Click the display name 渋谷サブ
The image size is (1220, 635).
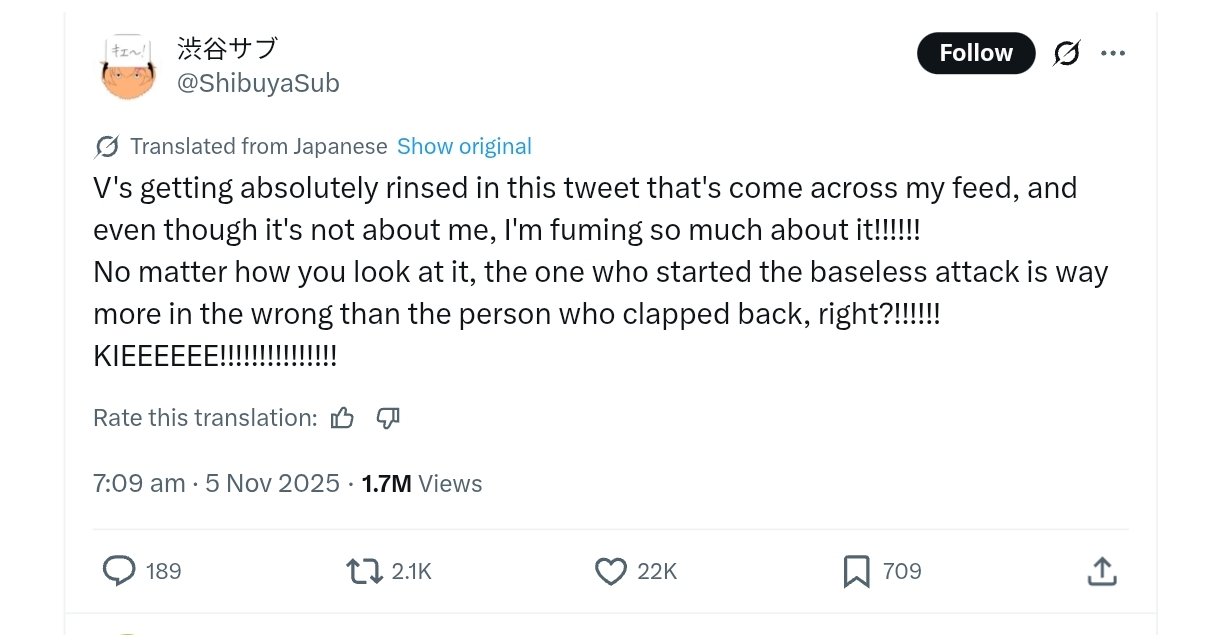pos(227,48)
